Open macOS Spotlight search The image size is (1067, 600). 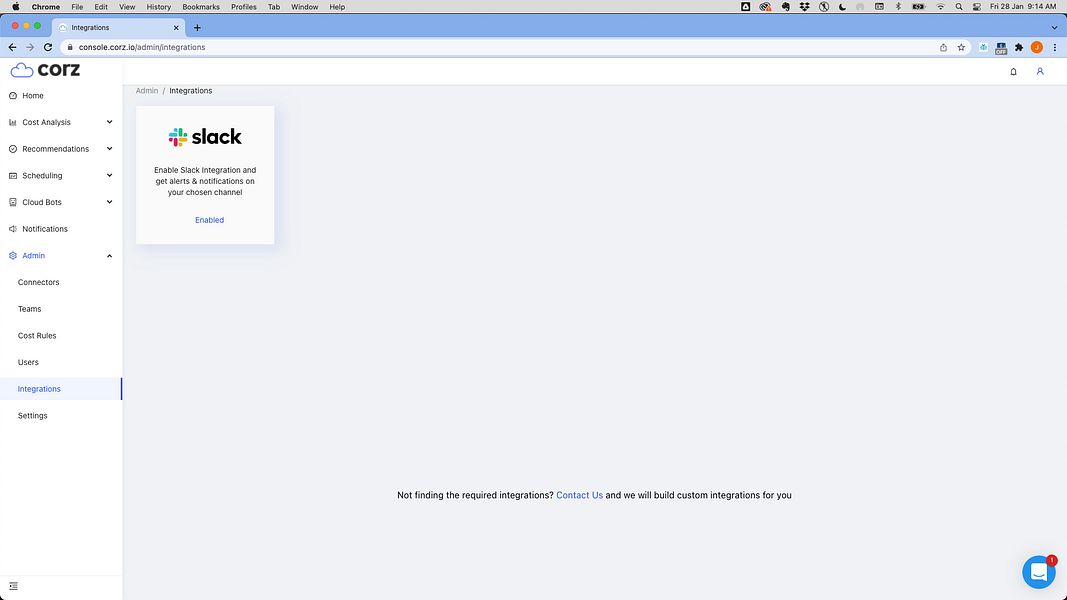click(x=959, y=7)
